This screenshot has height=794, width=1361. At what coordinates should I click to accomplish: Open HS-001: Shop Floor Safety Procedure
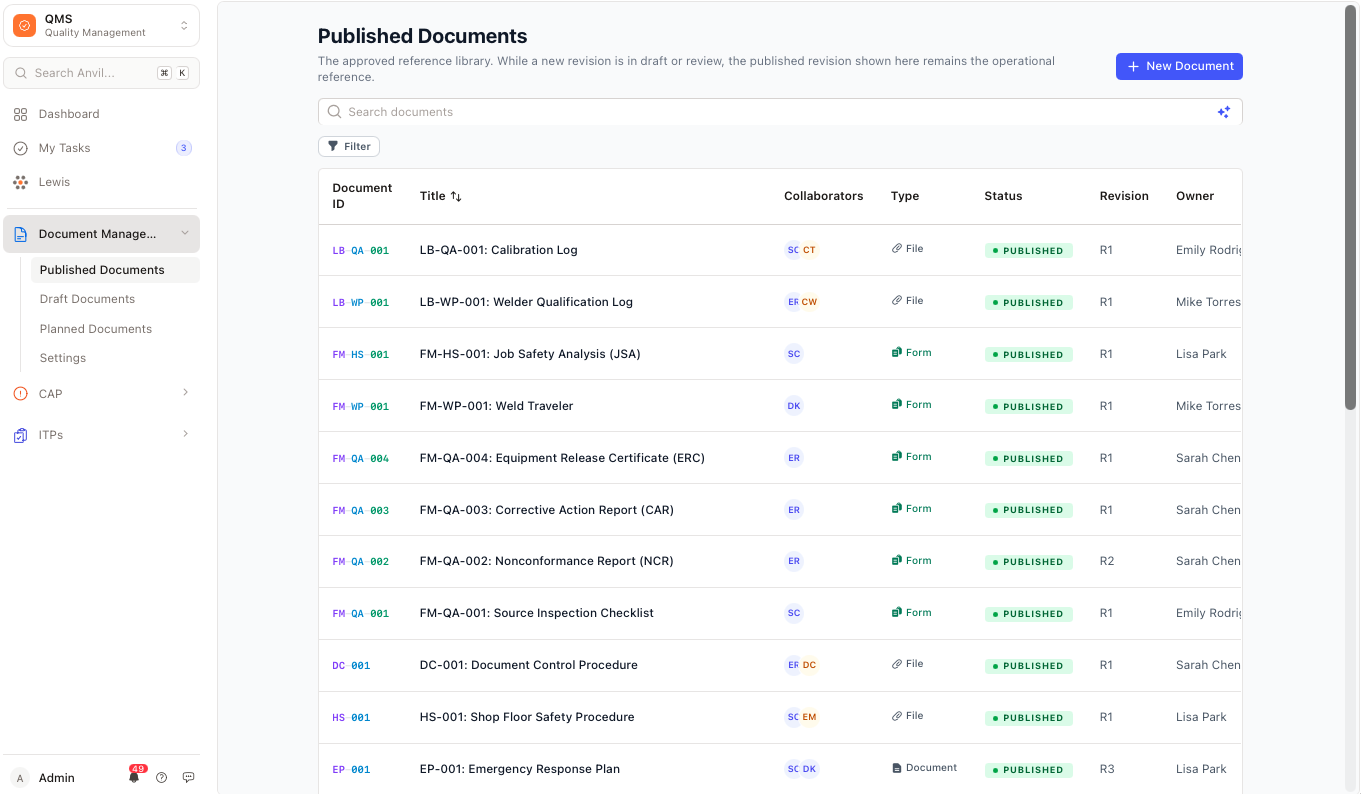(527, 717)
